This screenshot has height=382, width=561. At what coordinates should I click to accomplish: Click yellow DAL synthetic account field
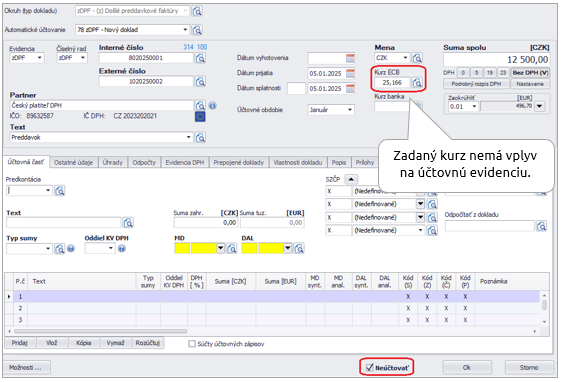pos(249,248)
